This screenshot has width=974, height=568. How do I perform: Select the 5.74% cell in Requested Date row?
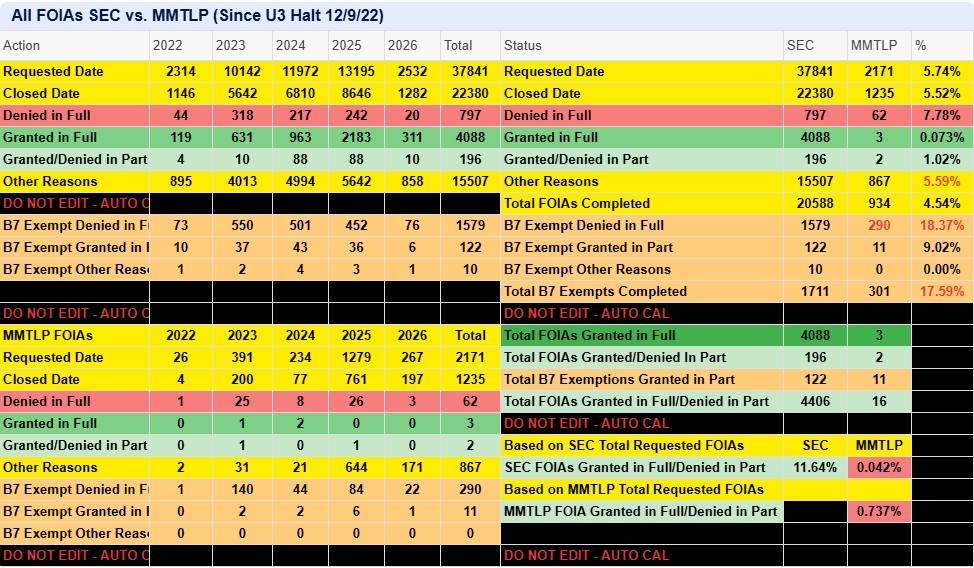pos(942,71)
